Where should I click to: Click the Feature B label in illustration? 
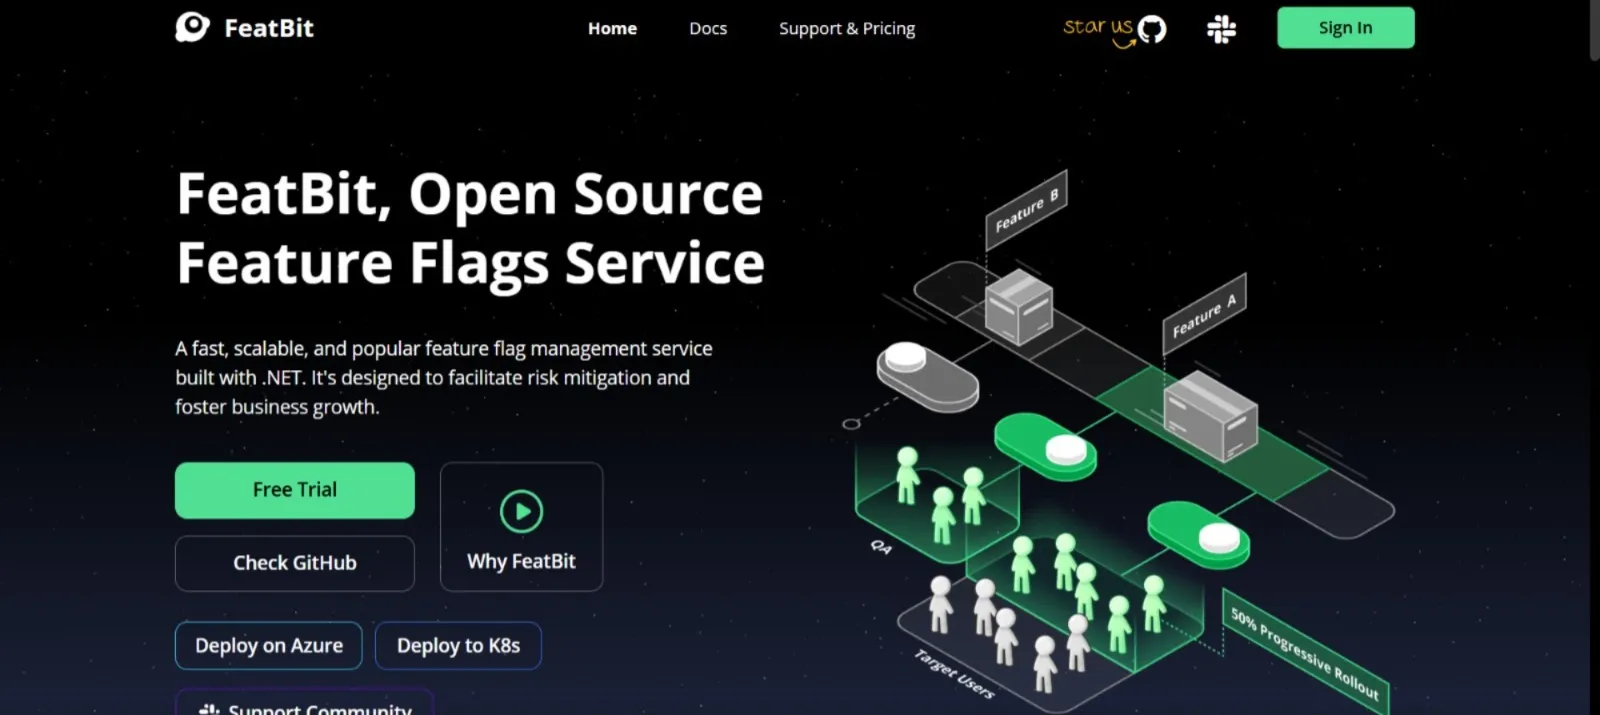pos(1026,209)
